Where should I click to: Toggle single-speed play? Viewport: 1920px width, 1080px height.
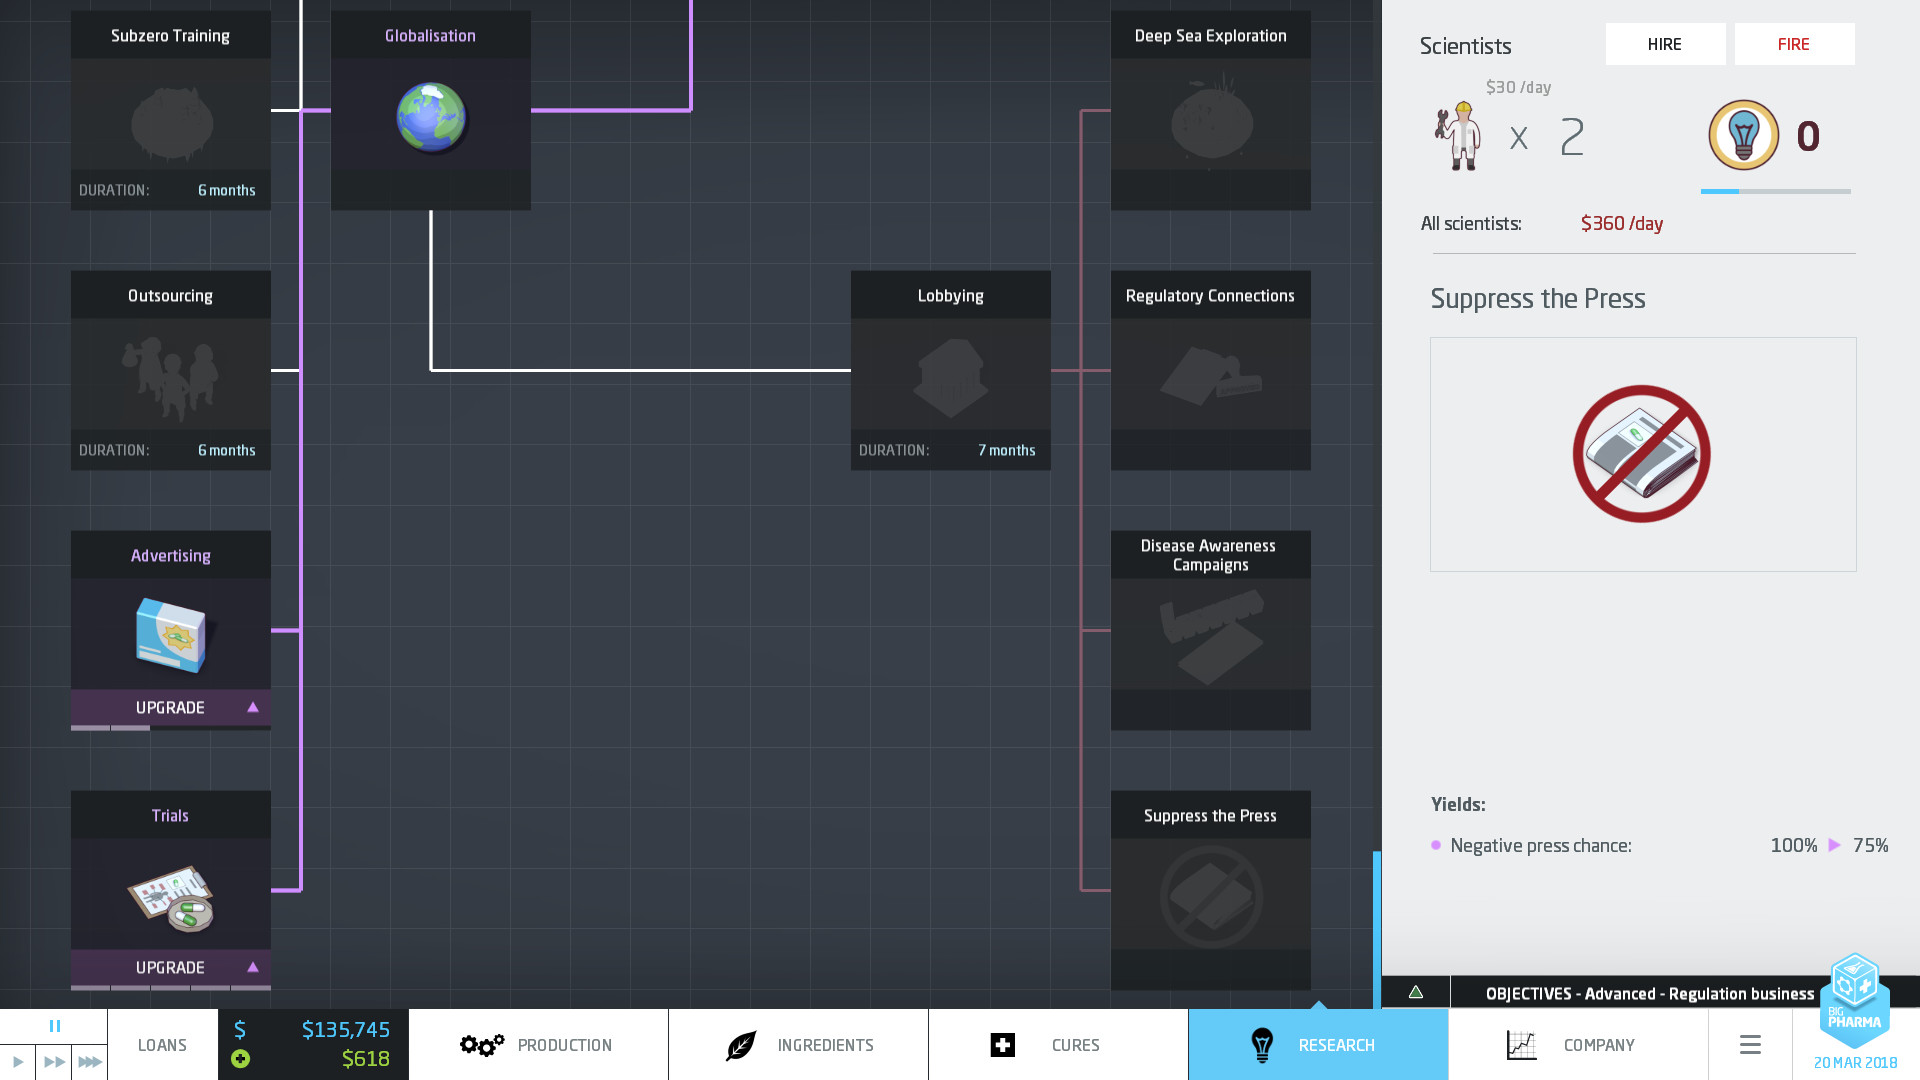[20, 1063]
